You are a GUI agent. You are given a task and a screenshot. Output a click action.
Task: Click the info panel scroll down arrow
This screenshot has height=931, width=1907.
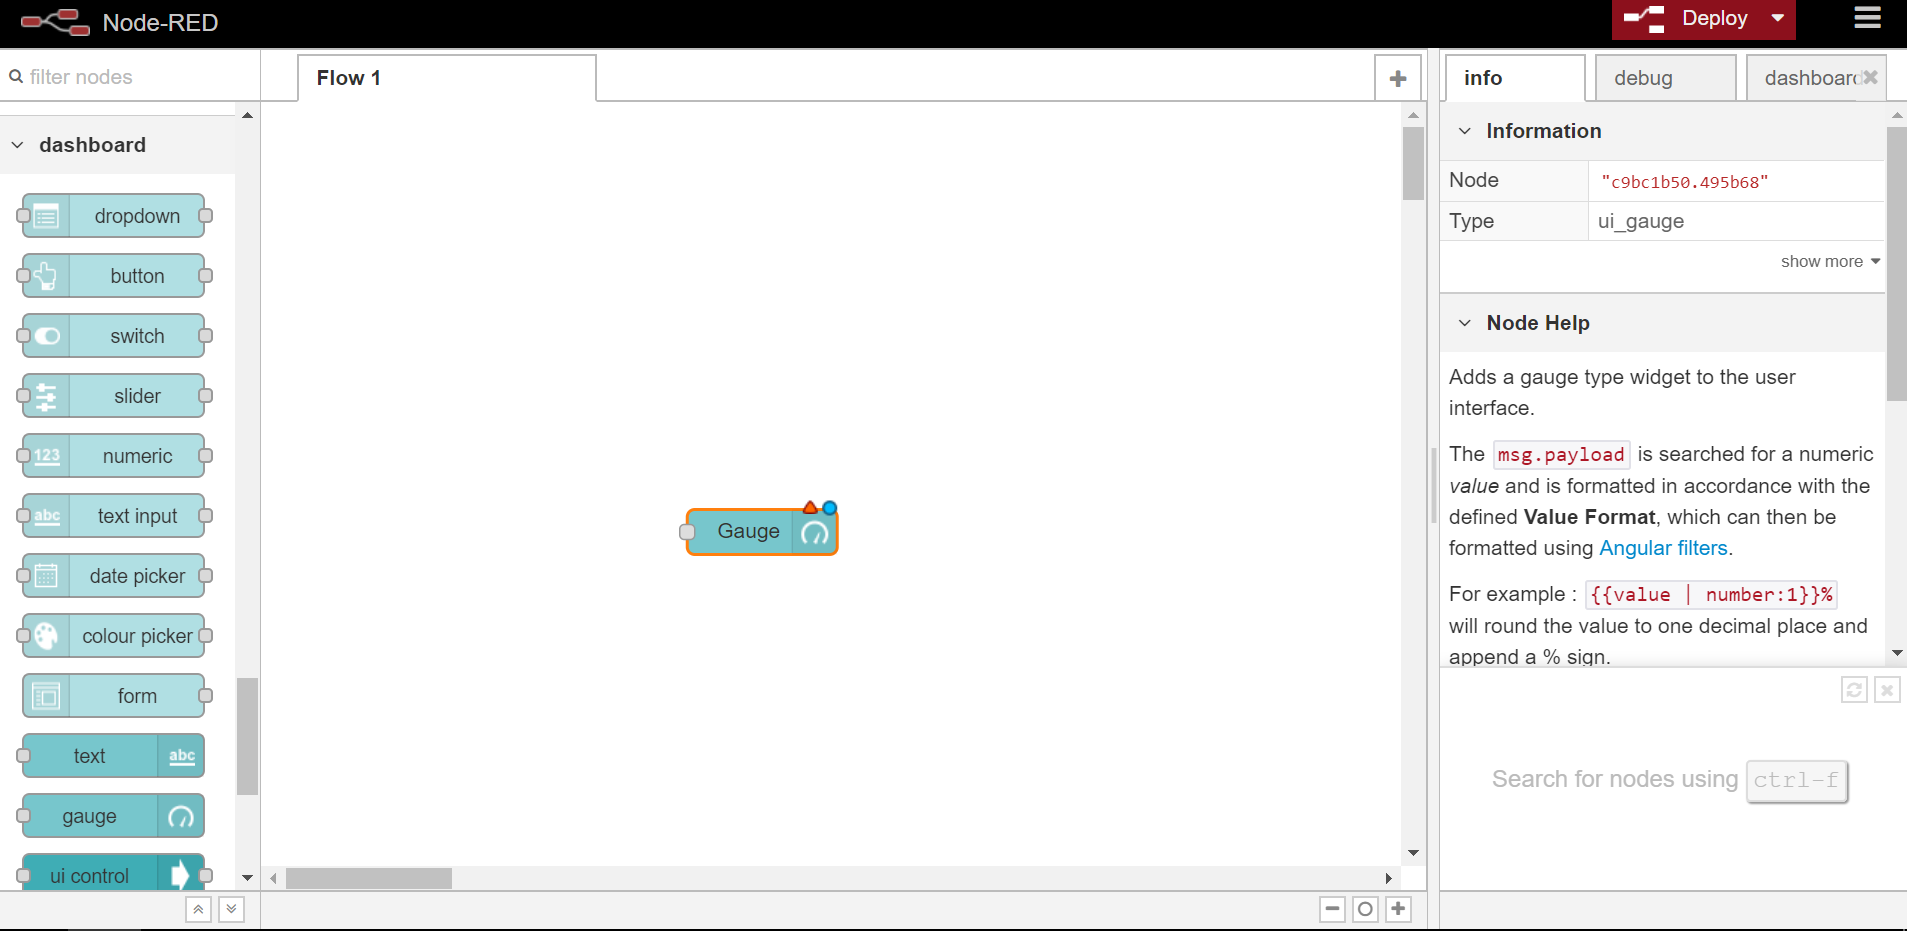pos(1897,653)
